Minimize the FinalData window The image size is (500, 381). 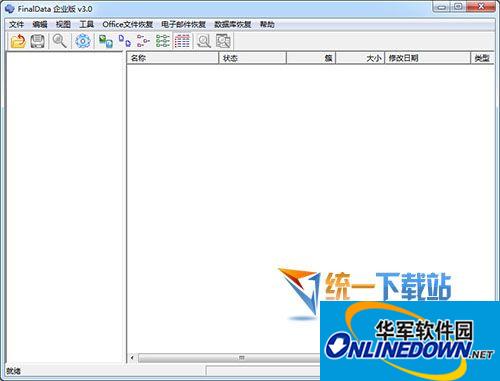click(441, 7)
